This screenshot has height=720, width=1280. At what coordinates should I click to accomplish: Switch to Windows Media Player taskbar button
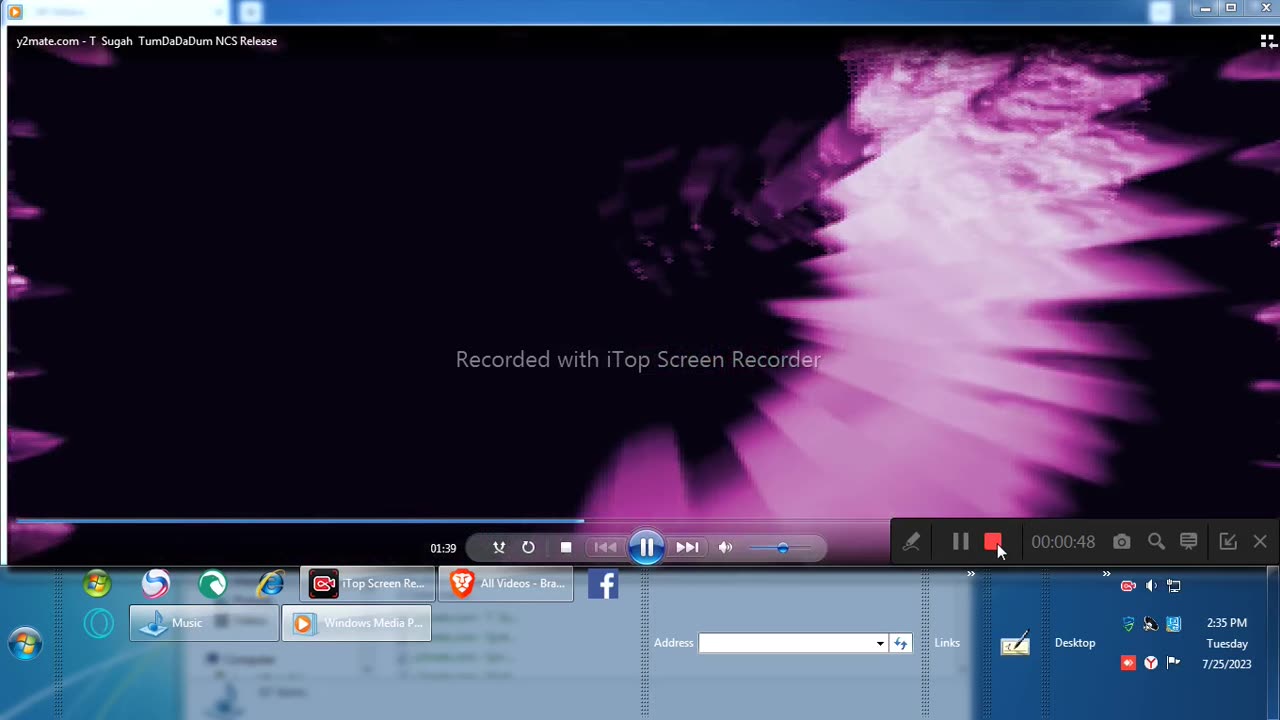pyautogui.click(x=357, y=623)
